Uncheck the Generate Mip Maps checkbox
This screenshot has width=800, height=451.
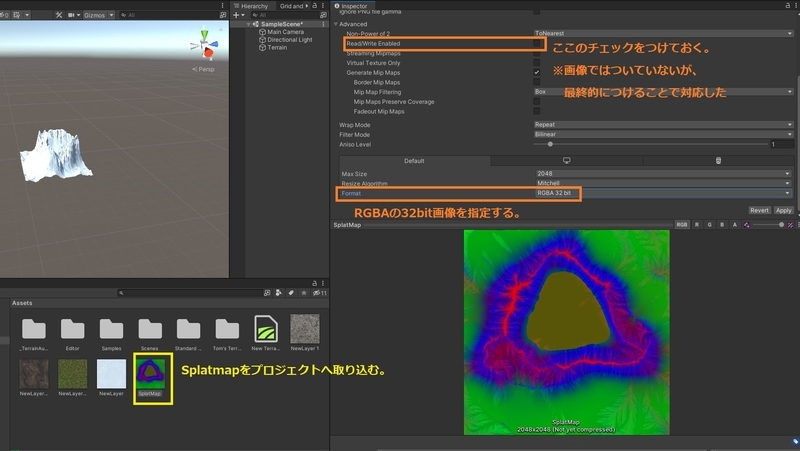537,72
